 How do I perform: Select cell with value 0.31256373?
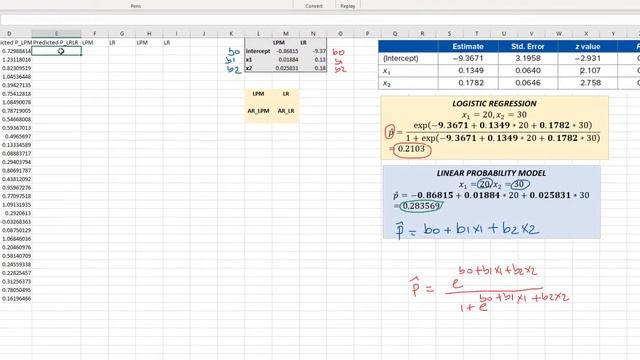click(x=16, y=282)
